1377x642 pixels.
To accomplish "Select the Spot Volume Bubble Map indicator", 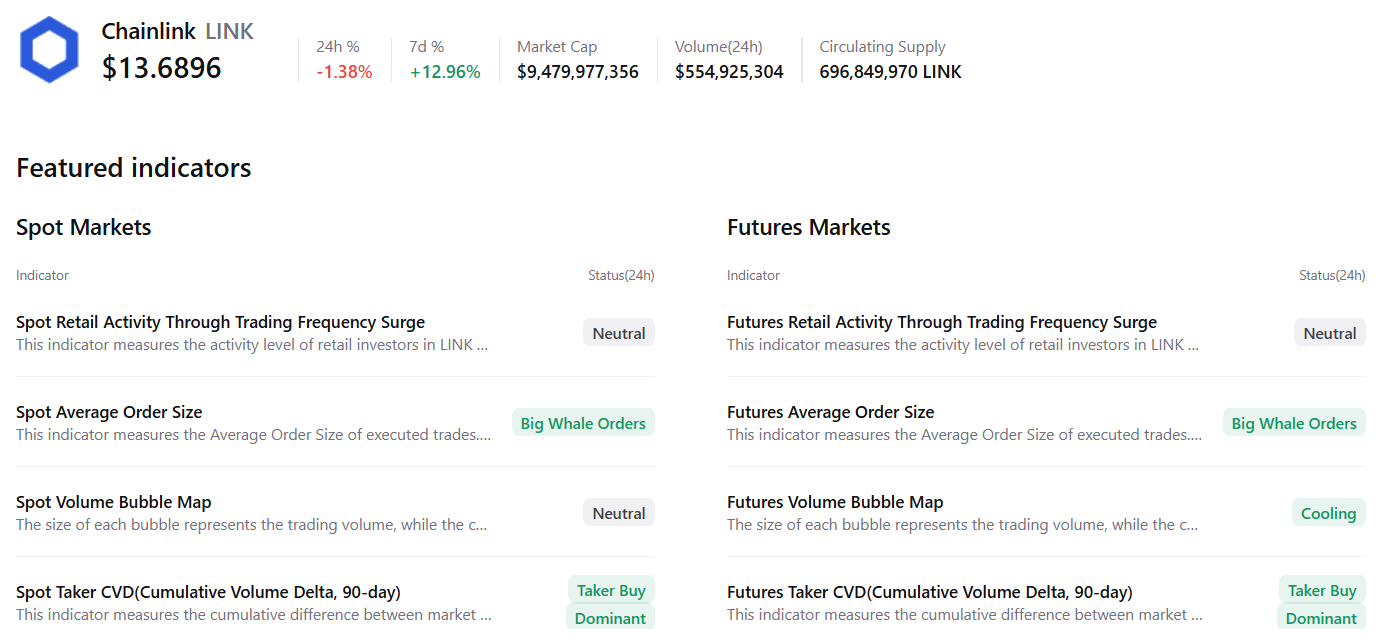I will 113,501.
